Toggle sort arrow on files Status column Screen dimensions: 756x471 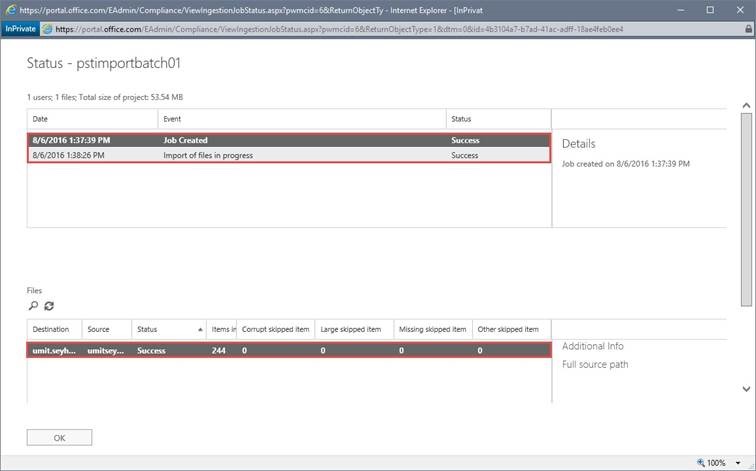point(200,330)
